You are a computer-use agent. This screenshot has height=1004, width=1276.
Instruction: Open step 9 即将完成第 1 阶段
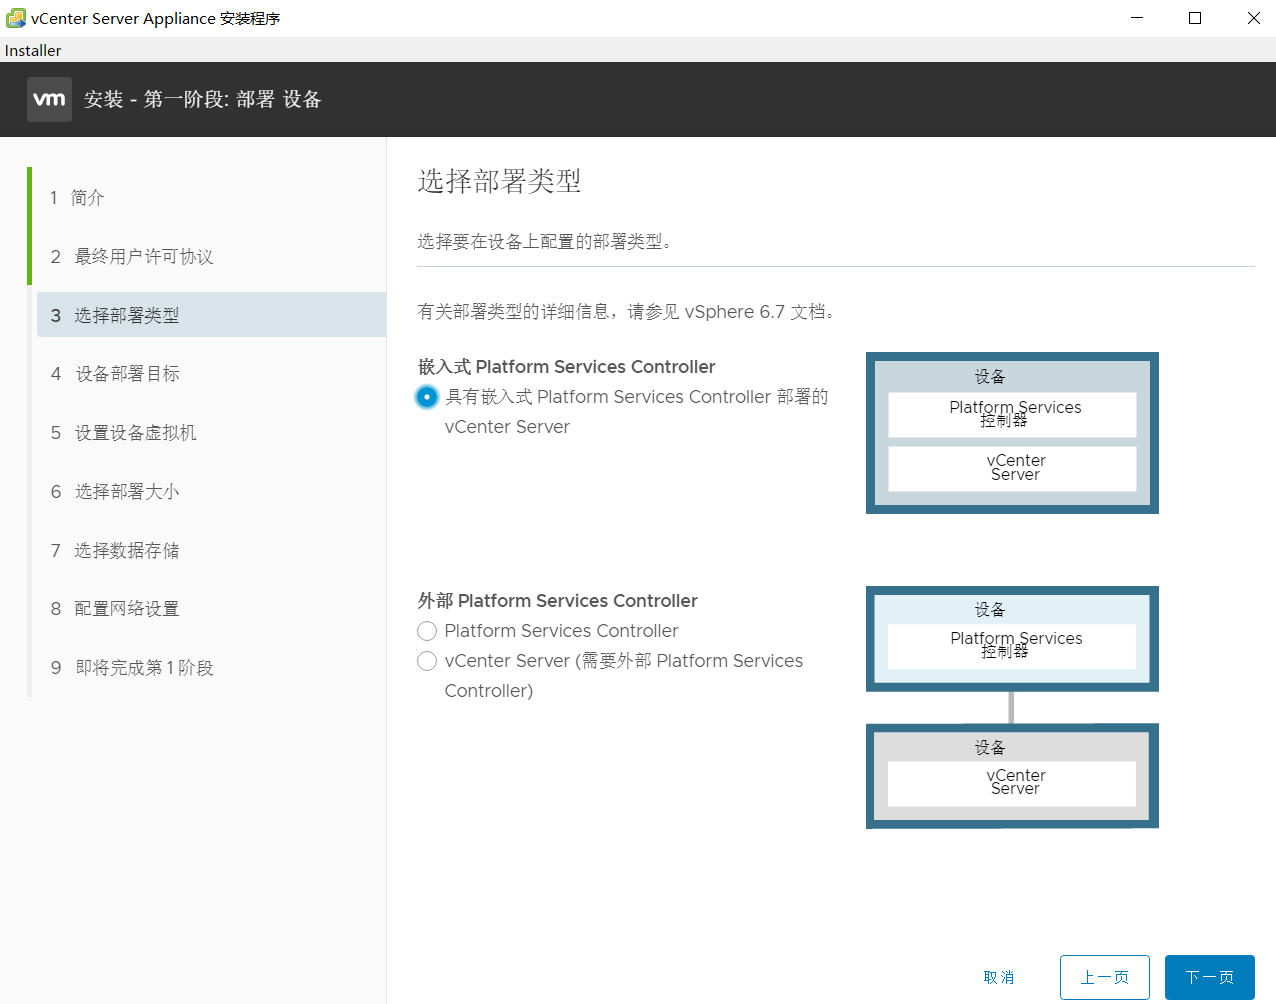pyautogui.click(x=209, y=668)
